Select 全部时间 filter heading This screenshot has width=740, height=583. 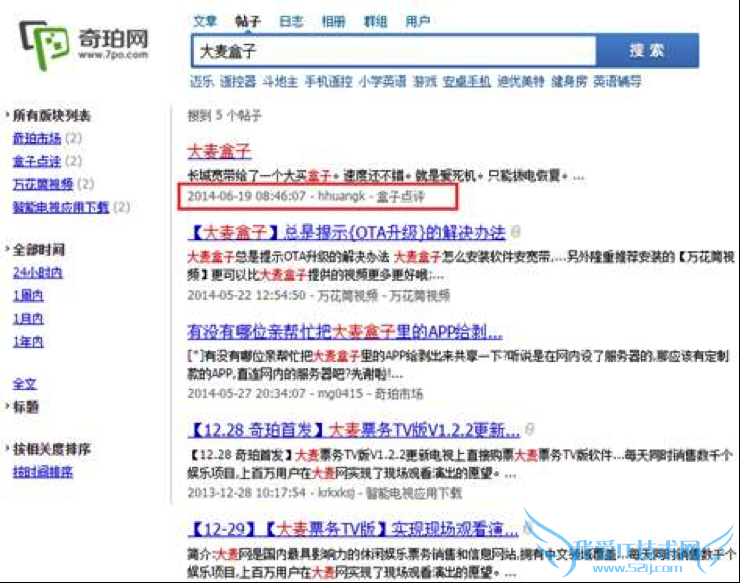point(39,249)
